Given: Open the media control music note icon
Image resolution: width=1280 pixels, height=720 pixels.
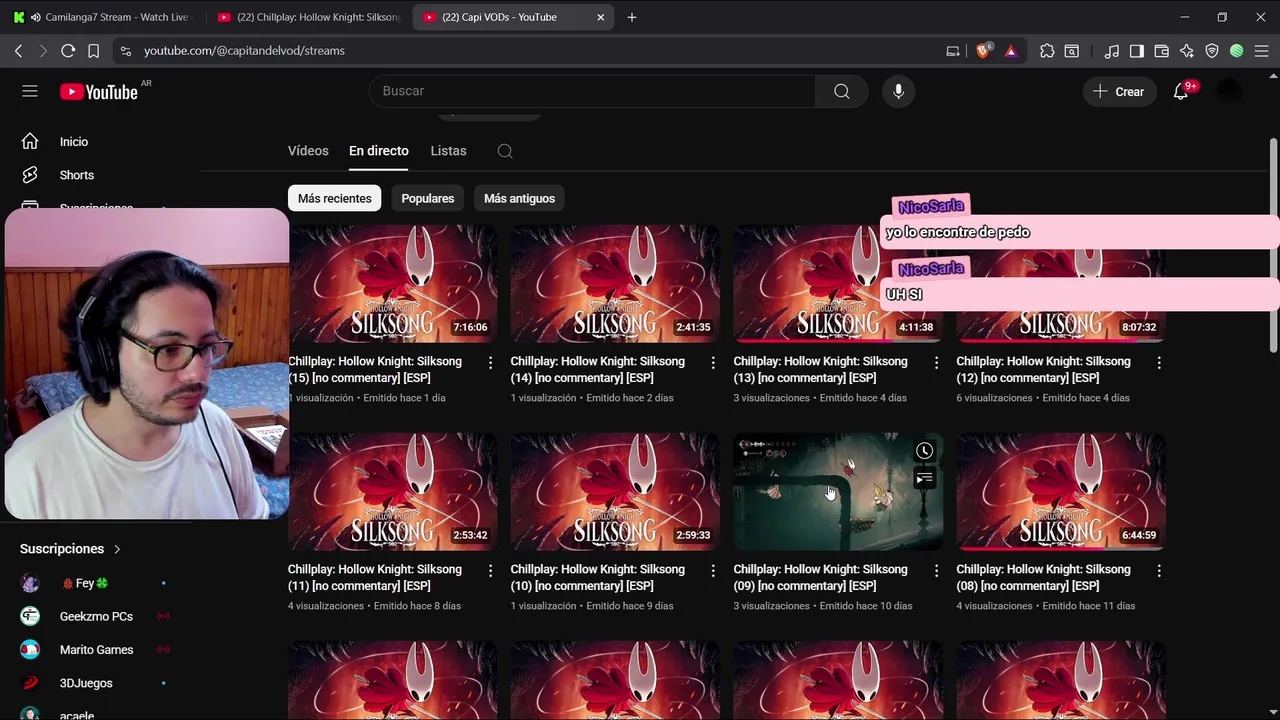Looking at the screenshot, I should coord(1112,51).
